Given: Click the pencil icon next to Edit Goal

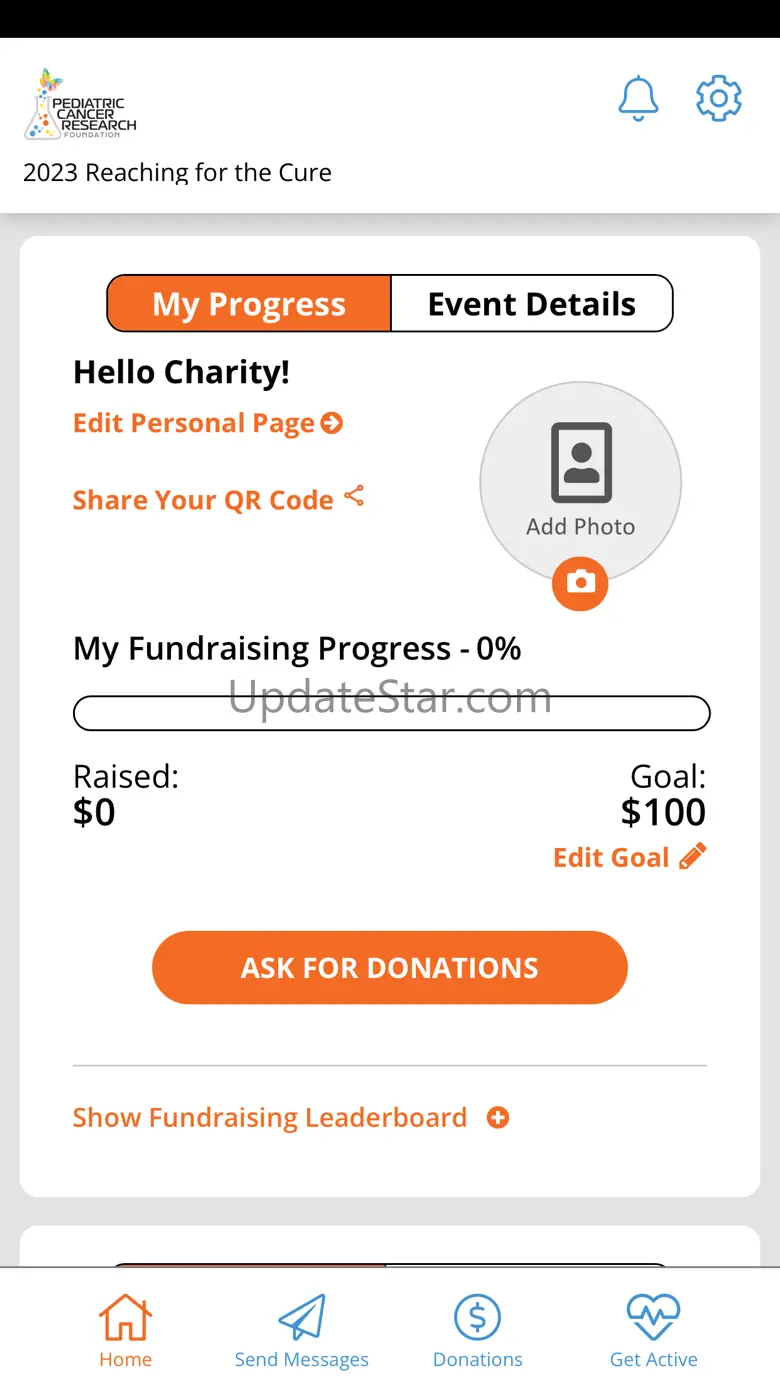Looking at the screenshot, I should (x=692, y=856).
